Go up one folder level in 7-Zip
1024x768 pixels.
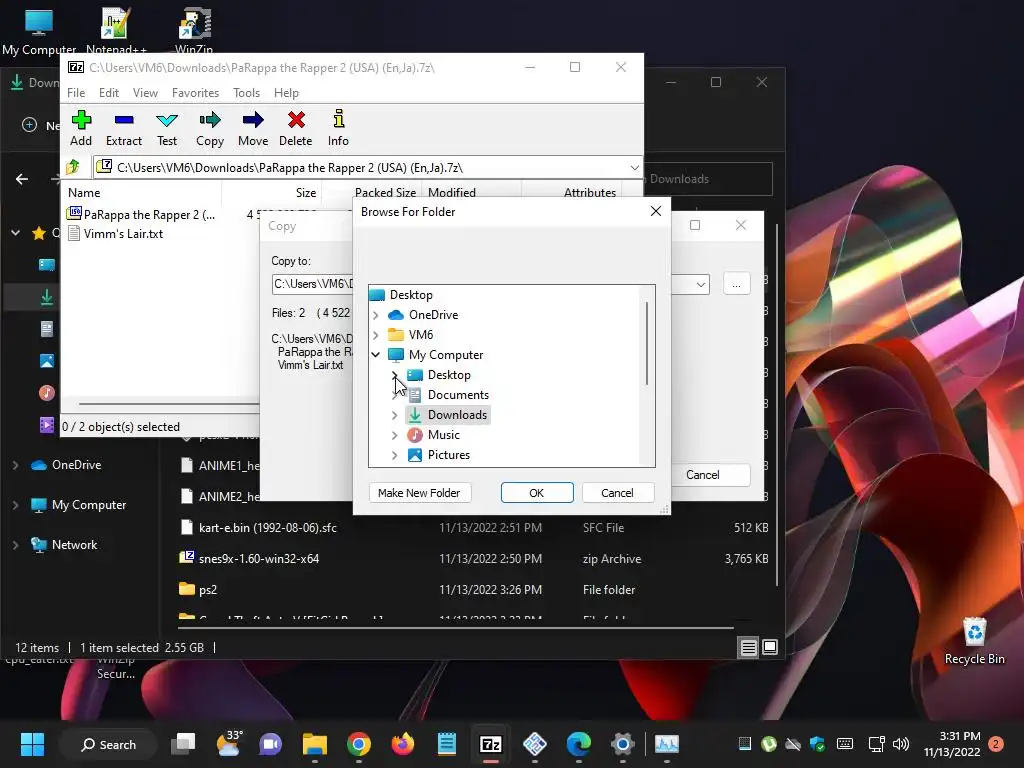tap(73, 167)
